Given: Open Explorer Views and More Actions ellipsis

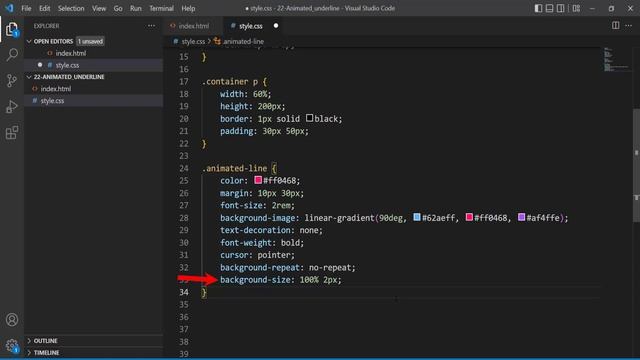Looking at the screenshot, I should tap(151, 26).
